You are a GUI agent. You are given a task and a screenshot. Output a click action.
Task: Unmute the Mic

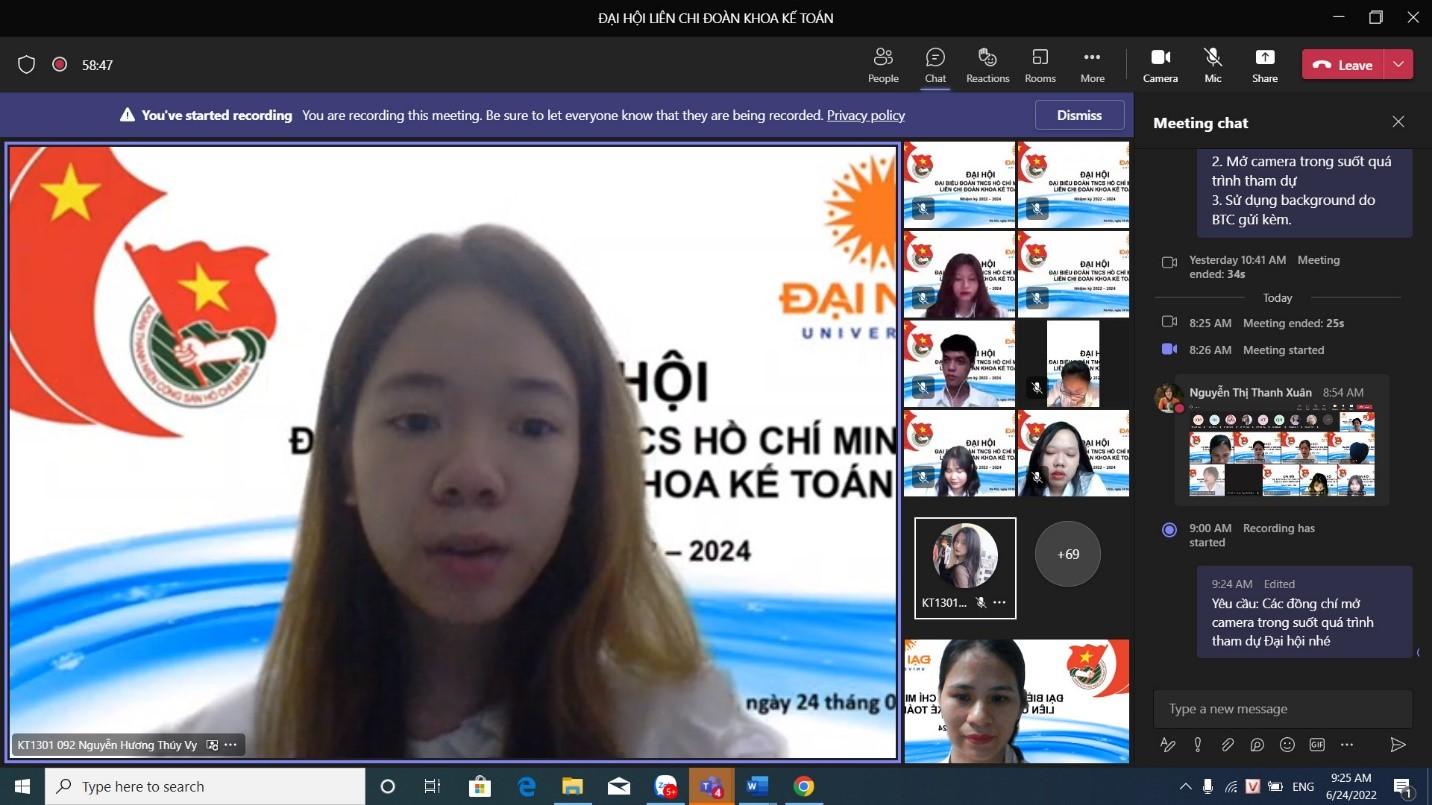click(1213, 65)
